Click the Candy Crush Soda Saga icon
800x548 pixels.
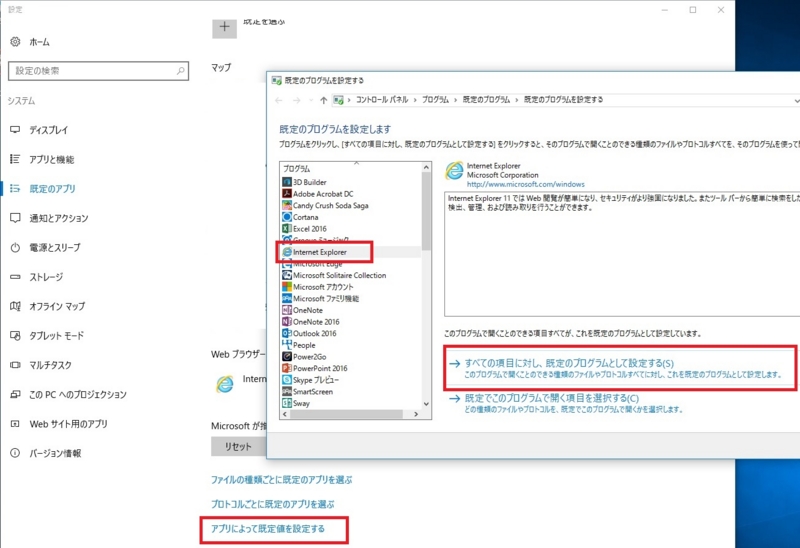(287, 205)
